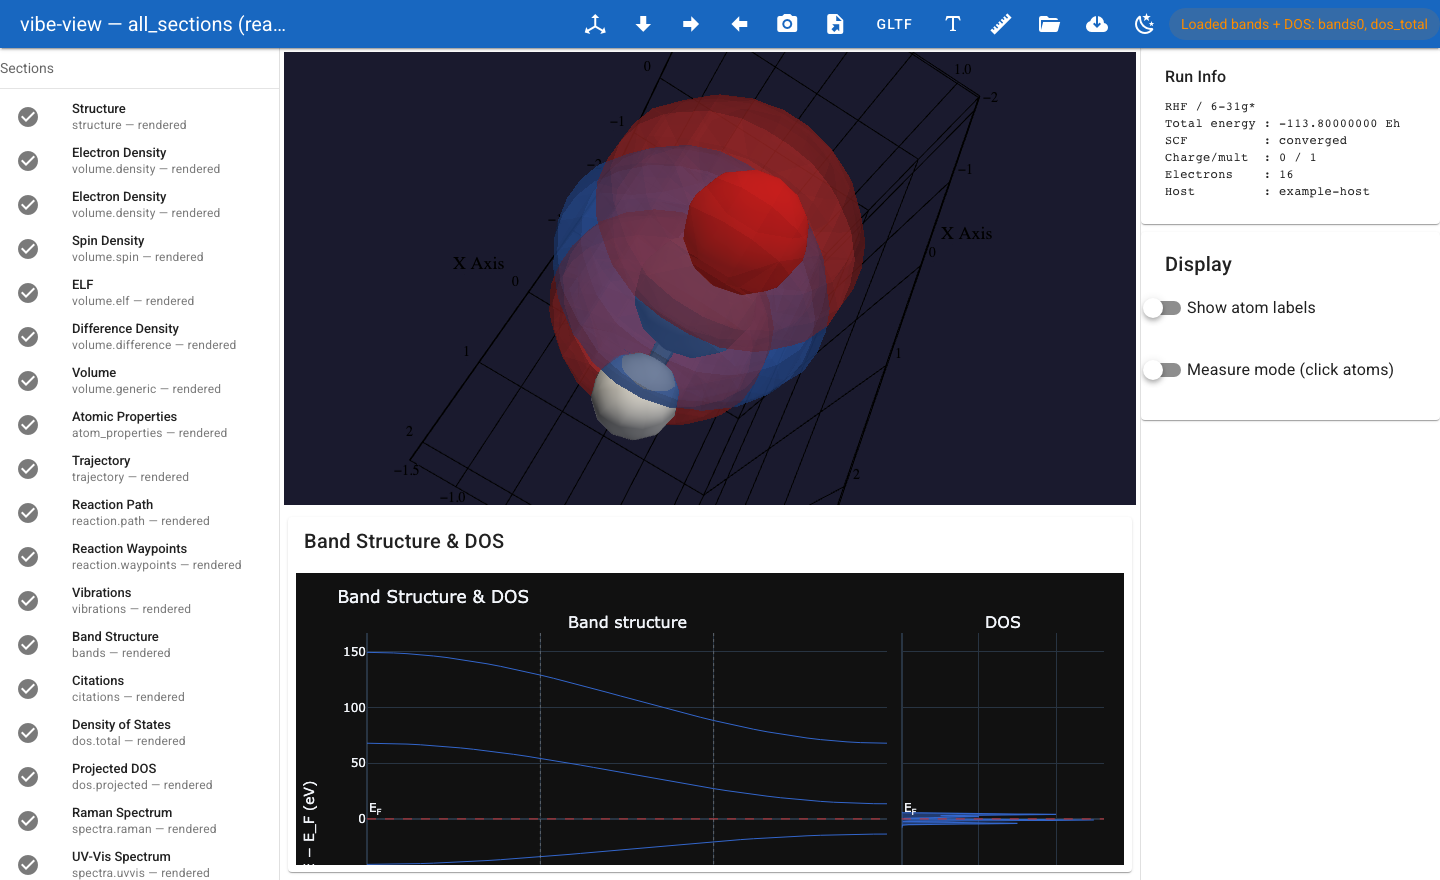1440x880 pixels.
Task: Click the 3D axes orientation icon
Action: click(x=595, y=24)
